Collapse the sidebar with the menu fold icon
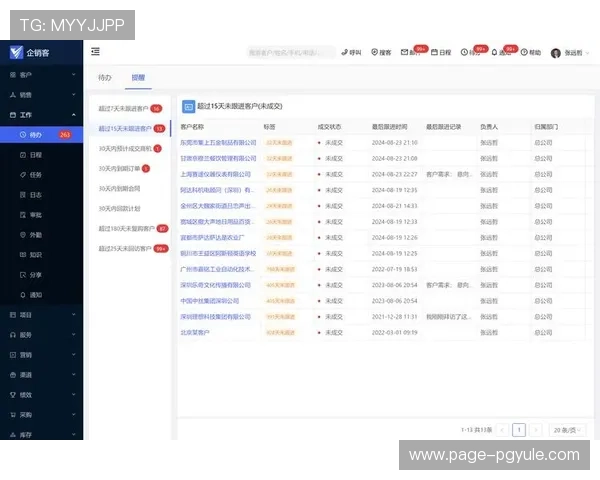600x480 pixels. [95, 51]
